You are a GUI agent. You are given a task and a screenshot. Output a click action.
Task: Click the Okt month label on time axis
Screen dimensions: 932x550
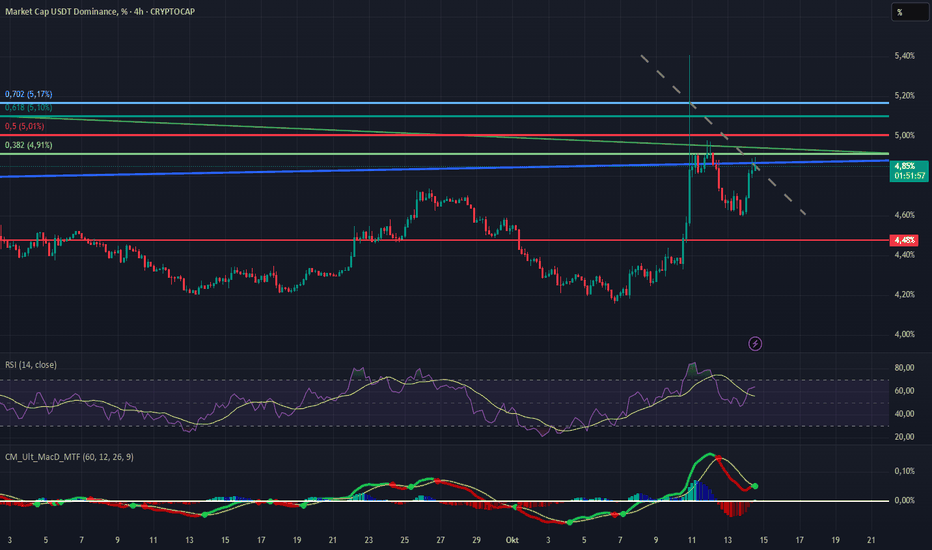[512, 540]
